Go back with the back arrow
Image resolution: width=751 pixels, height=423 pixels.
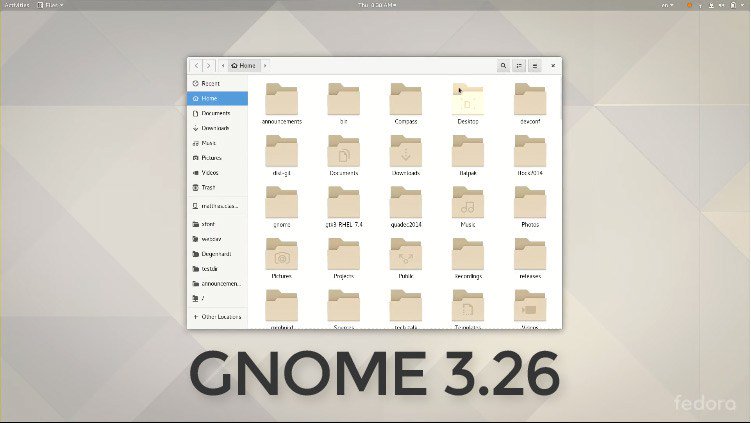(196, 66)
